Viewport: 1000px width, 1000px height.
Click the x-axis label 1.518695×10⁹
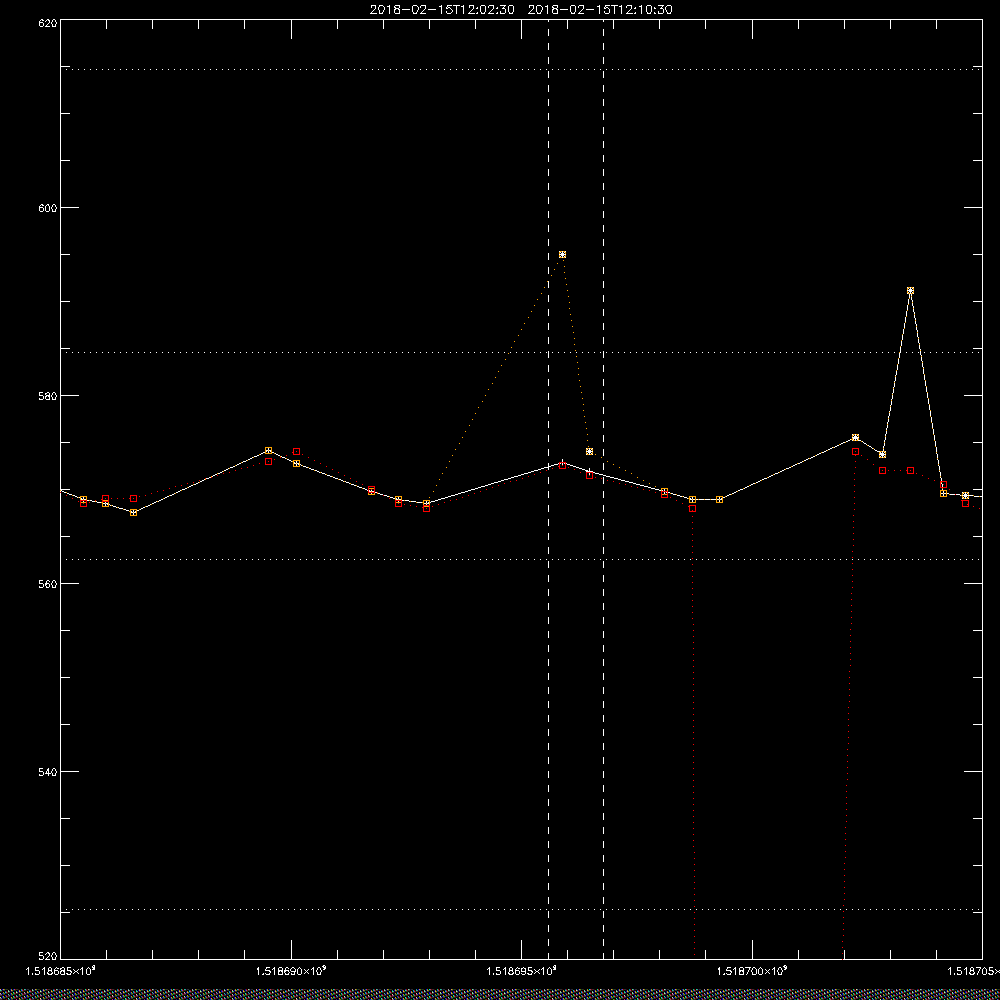(522, 971)
